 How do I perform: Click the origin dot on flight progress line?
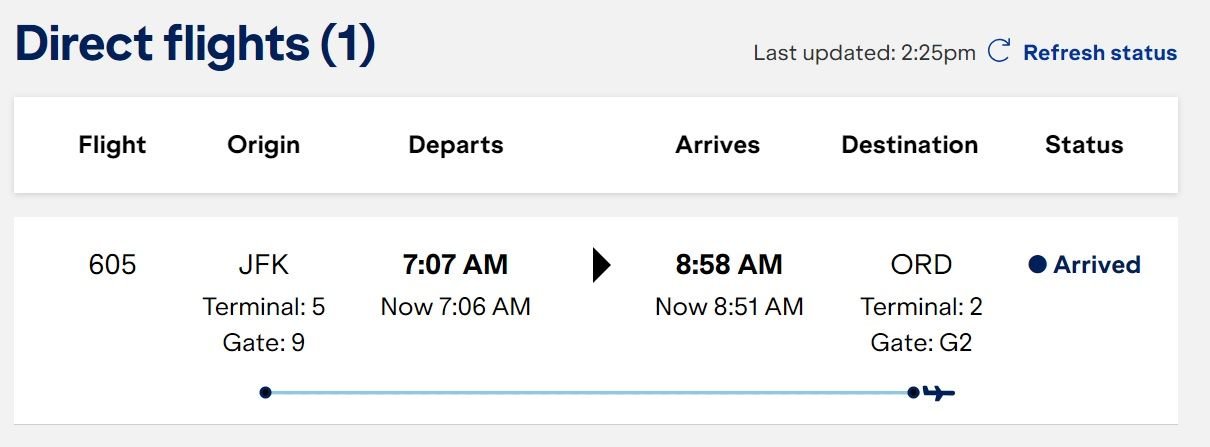coord(265,392)
